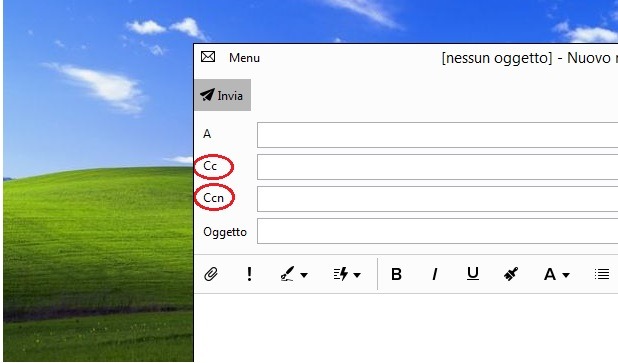618x363 pixels.
Task: Click the Cc label
Action: (x=210, y=166)
